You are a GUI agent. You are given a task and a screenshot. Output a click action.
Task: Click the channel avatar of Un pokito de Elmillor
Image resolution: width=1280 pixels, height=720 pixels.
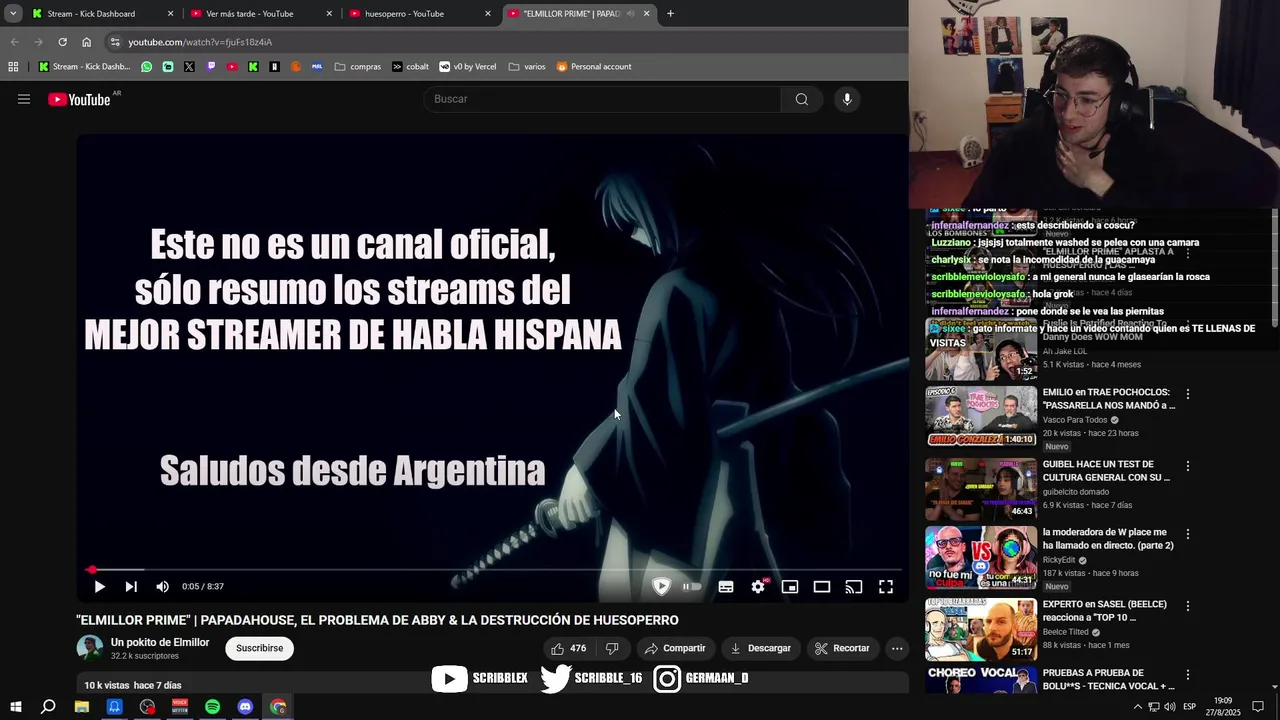tap(90, 648)
